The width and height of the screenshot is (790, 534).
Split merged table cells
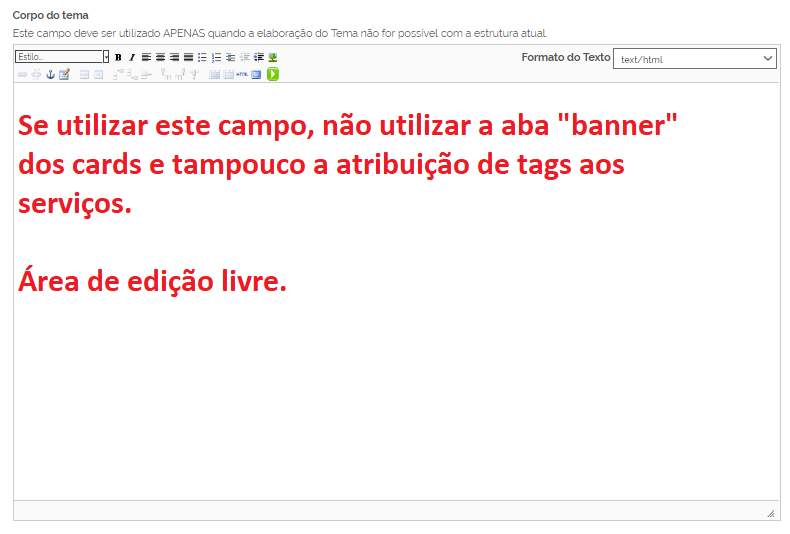(x=214, y=75)
